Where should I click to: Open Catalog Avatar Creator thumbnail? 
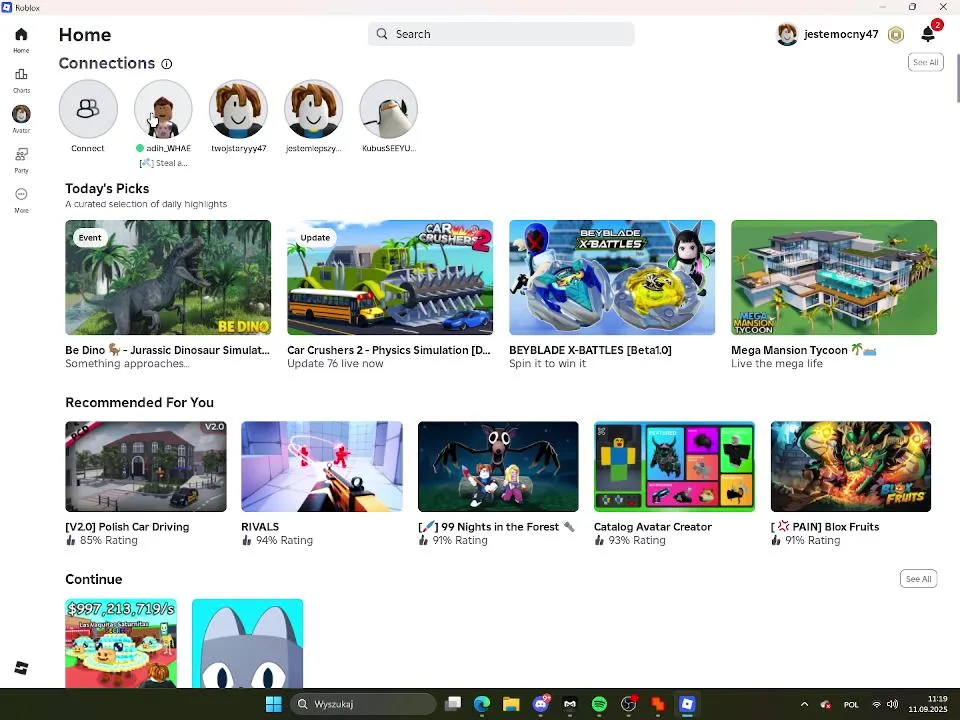tap(674, 467)
